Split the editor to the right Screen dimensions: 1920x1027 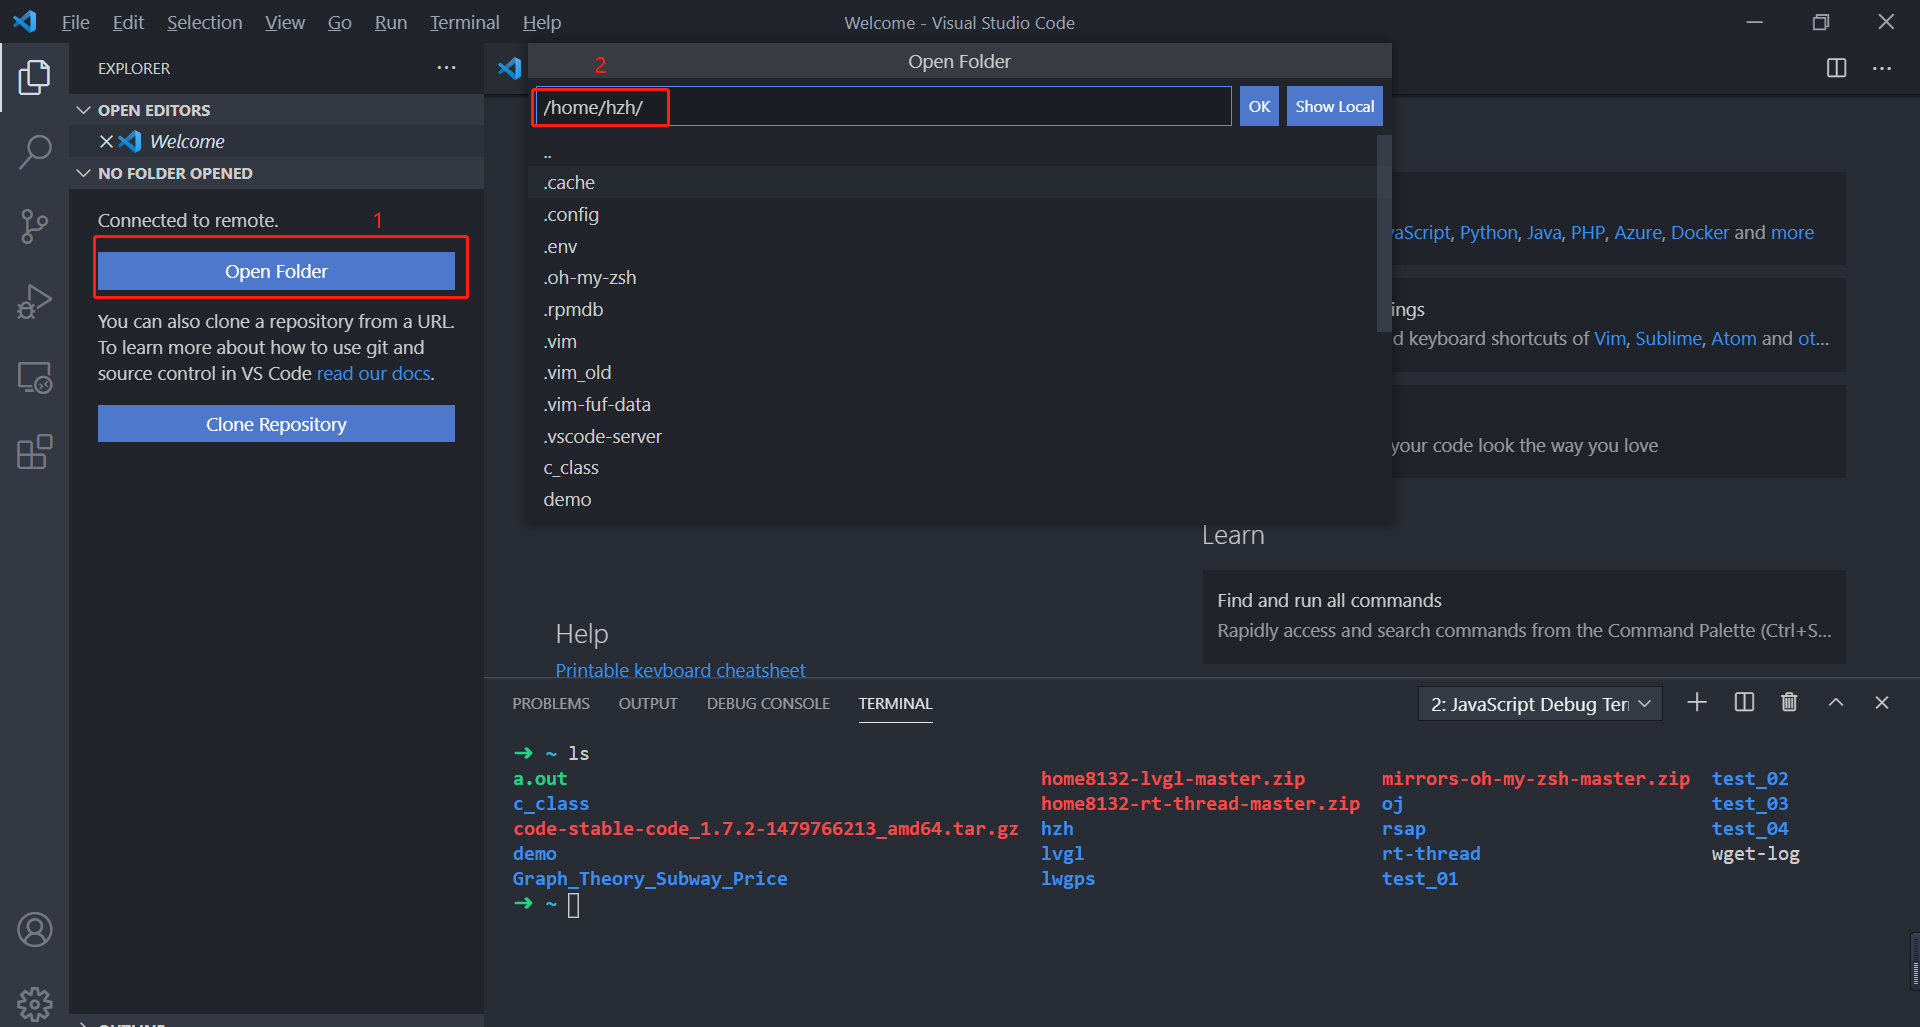[1836, 68]
